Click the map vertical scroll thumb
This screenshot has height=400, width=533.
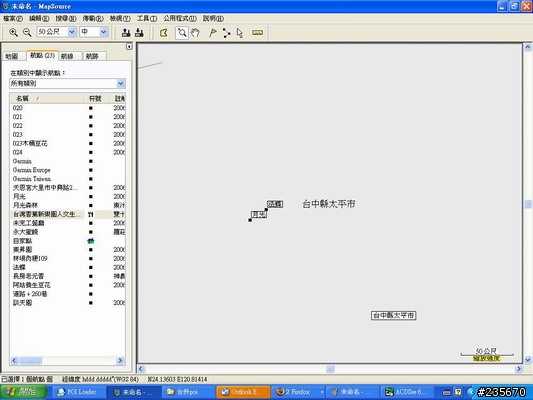pos(528,204)
